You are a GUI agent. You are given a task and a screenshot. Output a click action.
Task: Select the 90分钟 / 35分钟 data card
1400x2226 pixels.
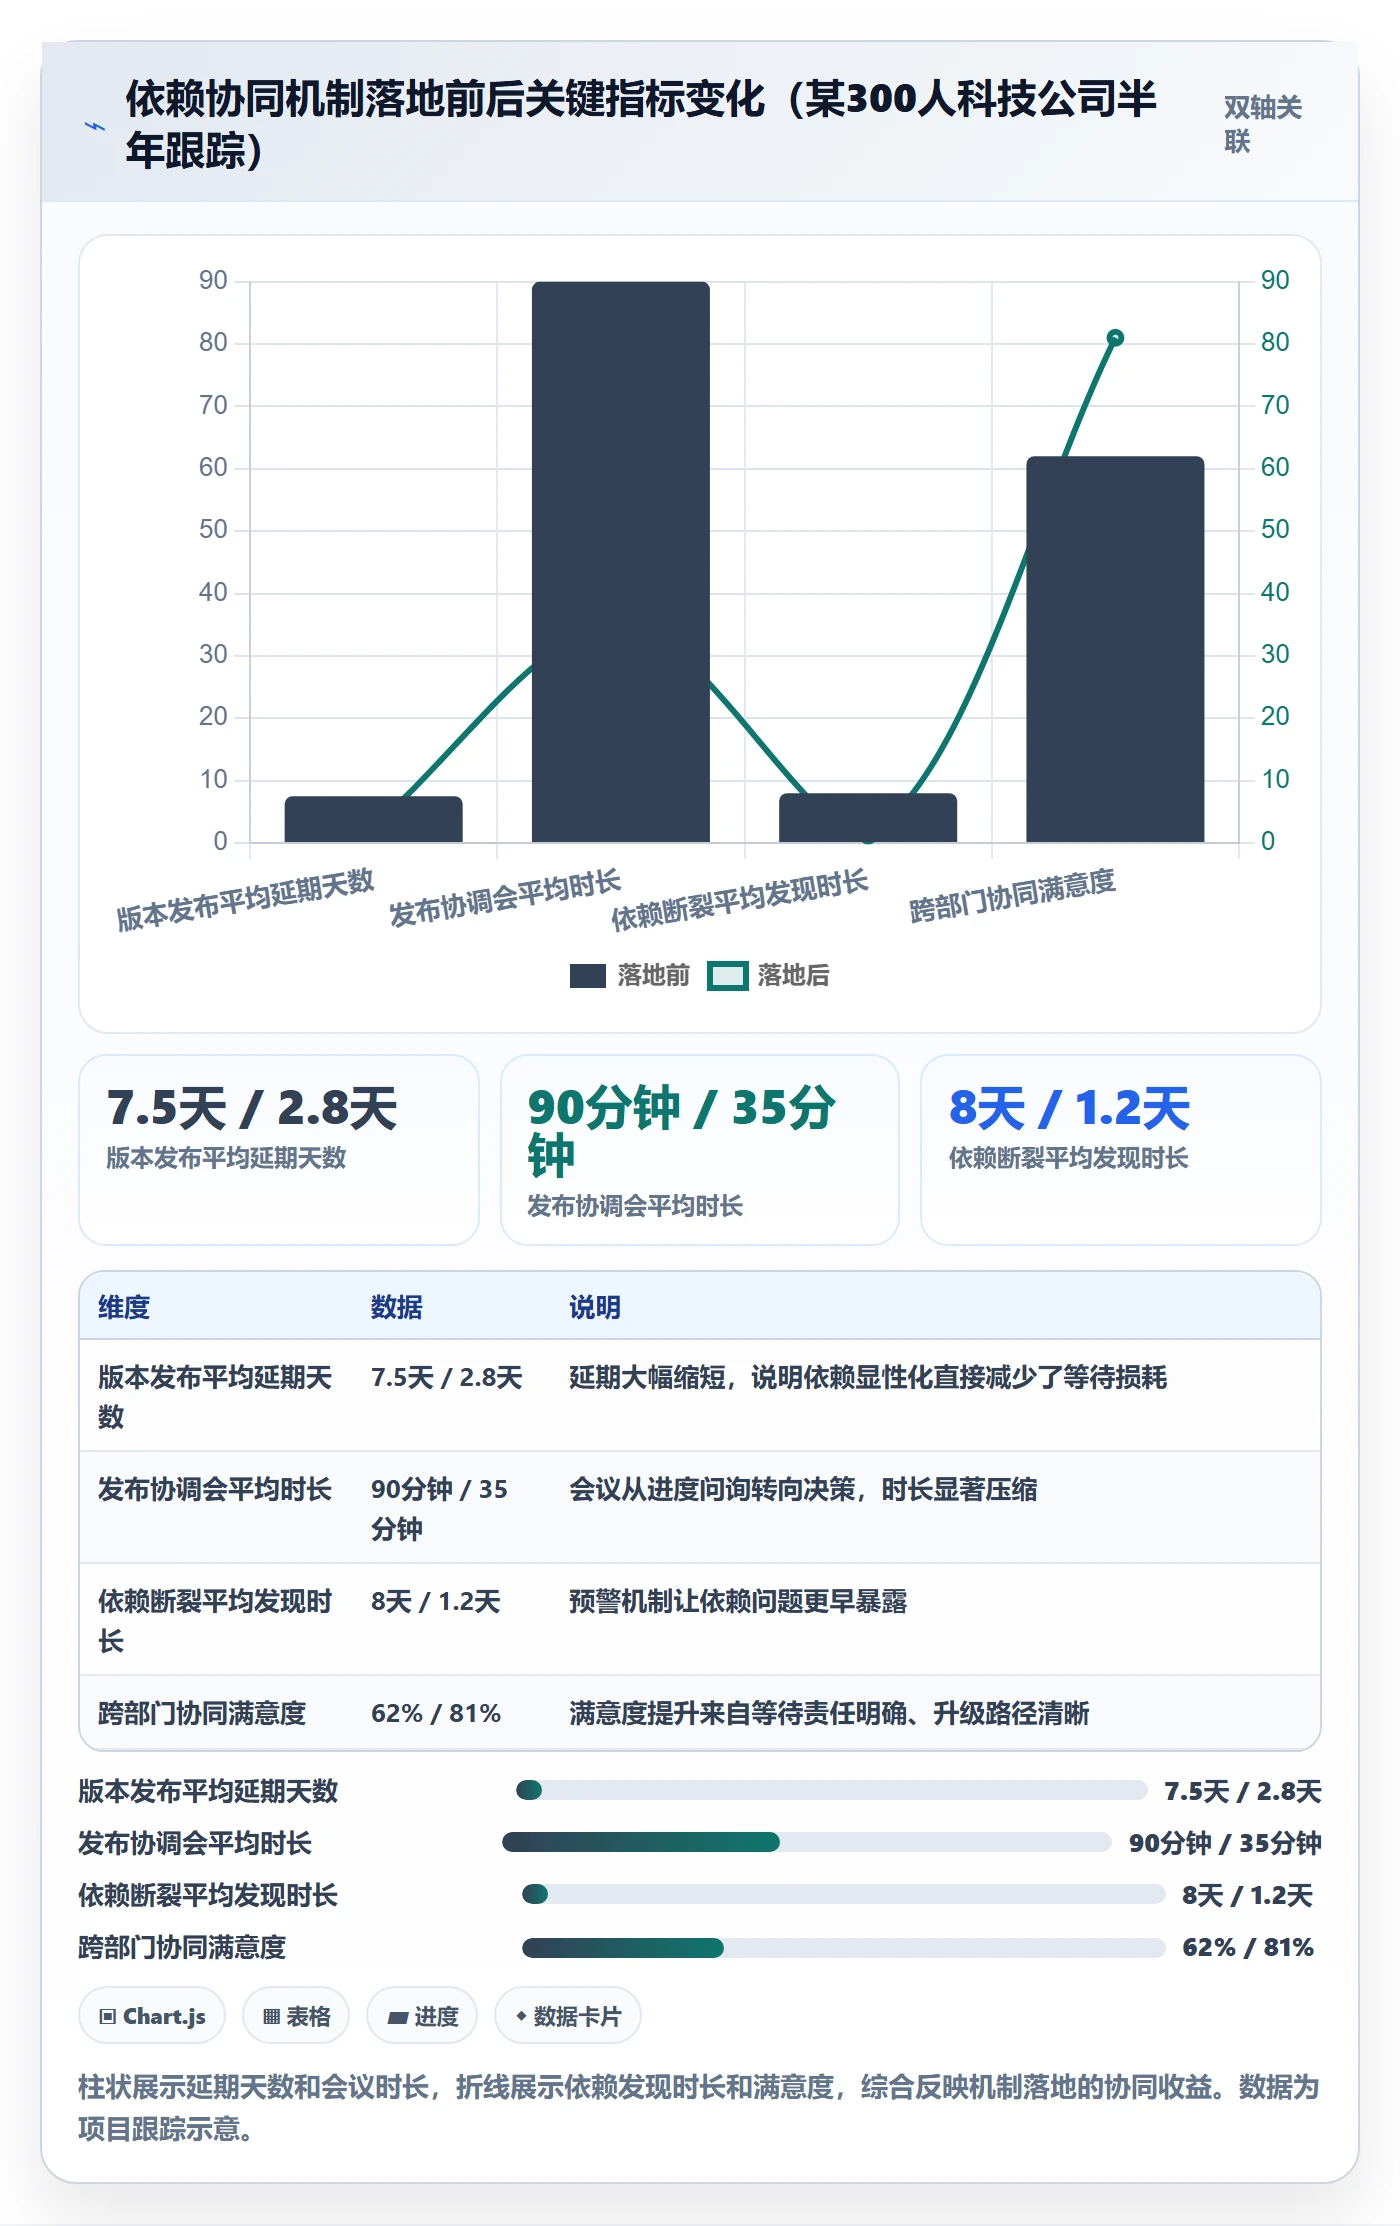click(700, 1150)
